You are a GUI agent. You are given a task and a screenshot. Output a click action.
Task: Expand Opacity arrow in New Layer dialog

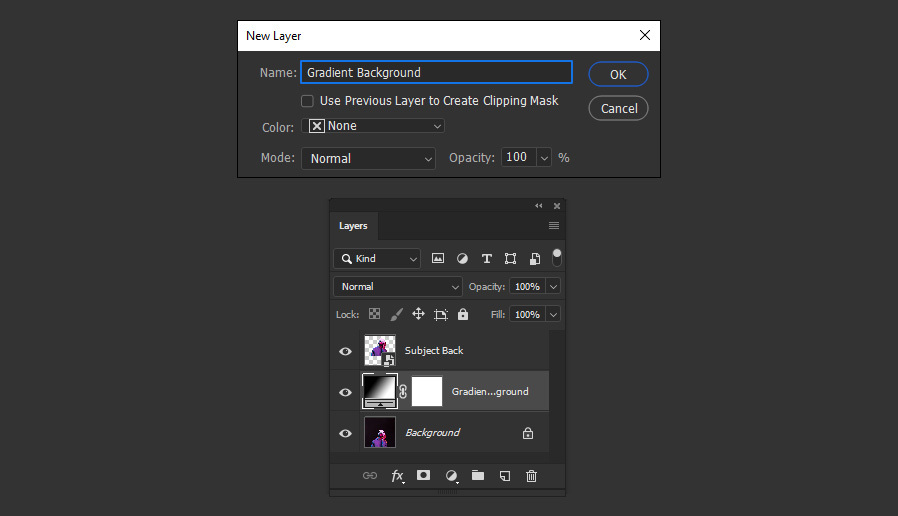(544, 157)
